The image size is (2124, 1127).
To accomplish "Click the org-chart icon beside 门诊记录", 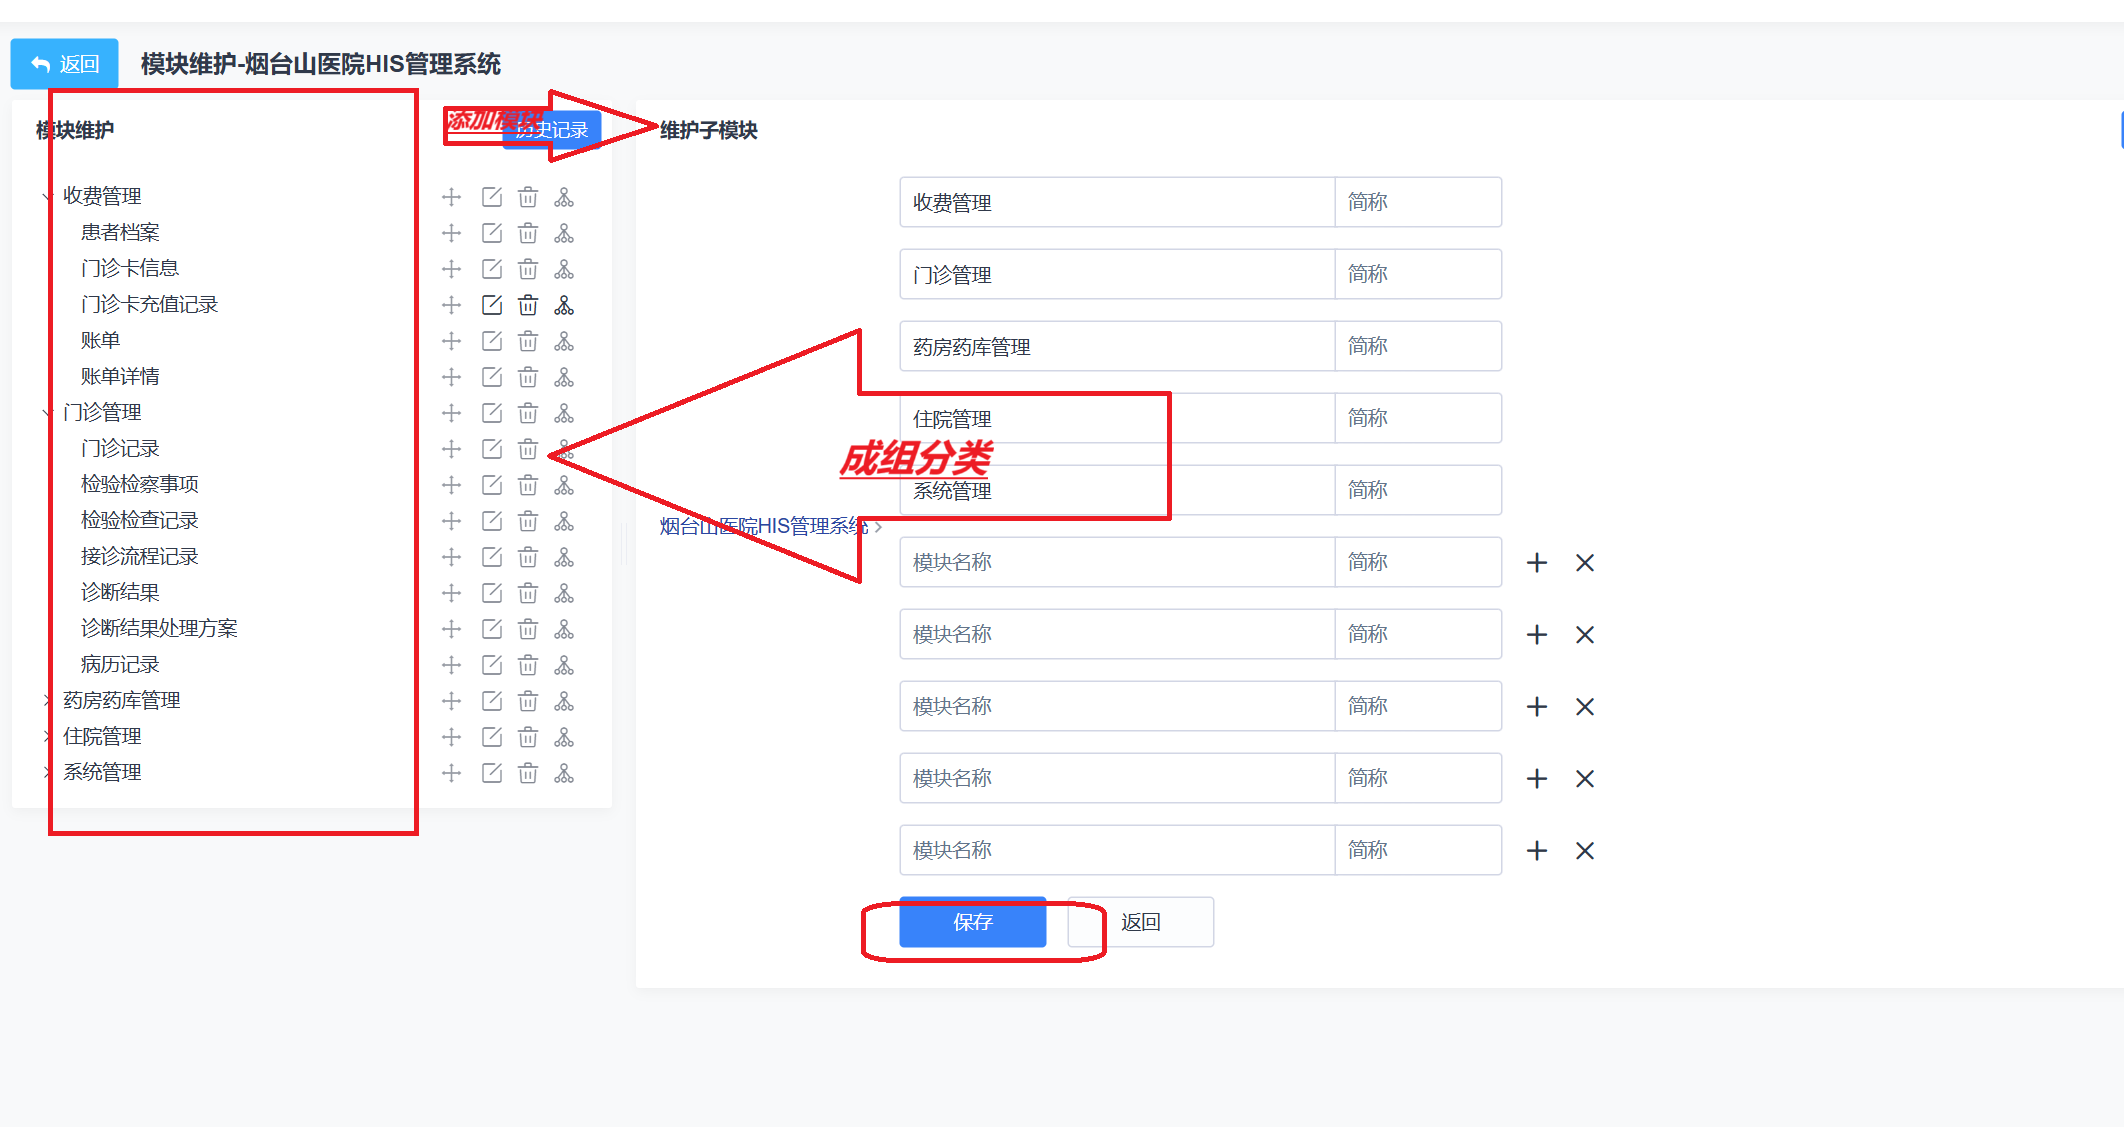I will point(565,448).
